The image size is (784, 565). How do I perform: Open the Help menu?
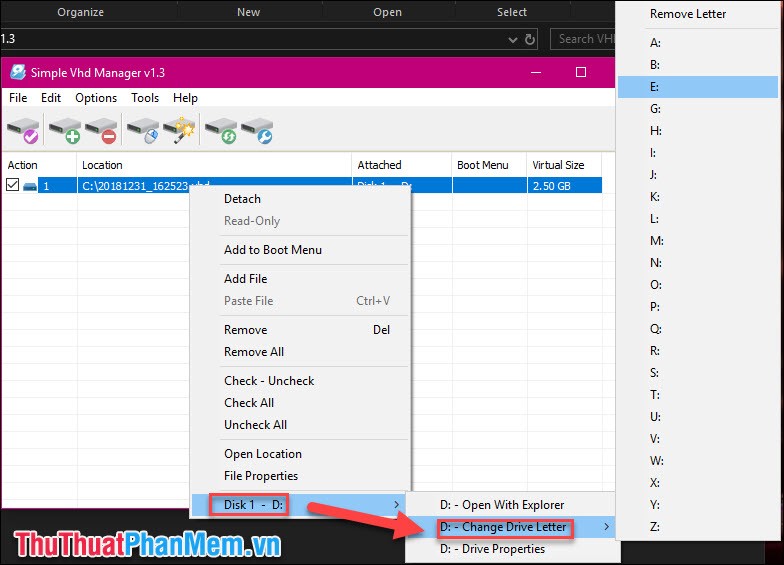click(x=186, y=98)
